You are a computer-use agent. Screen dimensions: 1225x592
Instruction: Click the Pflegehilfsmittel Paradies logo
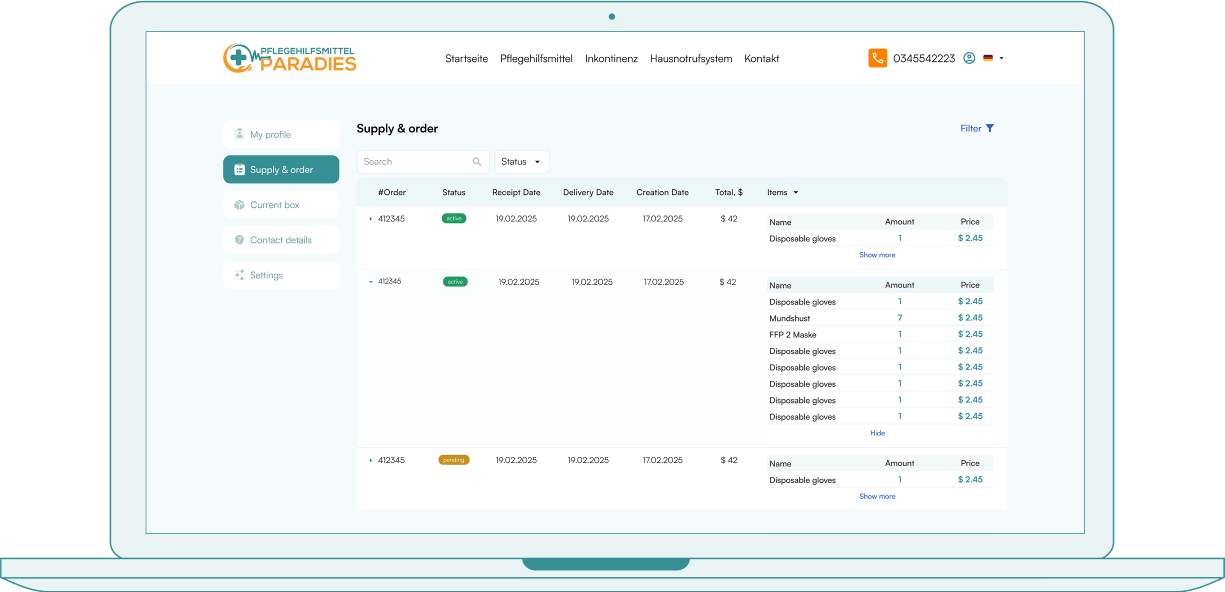coord(290,58)
